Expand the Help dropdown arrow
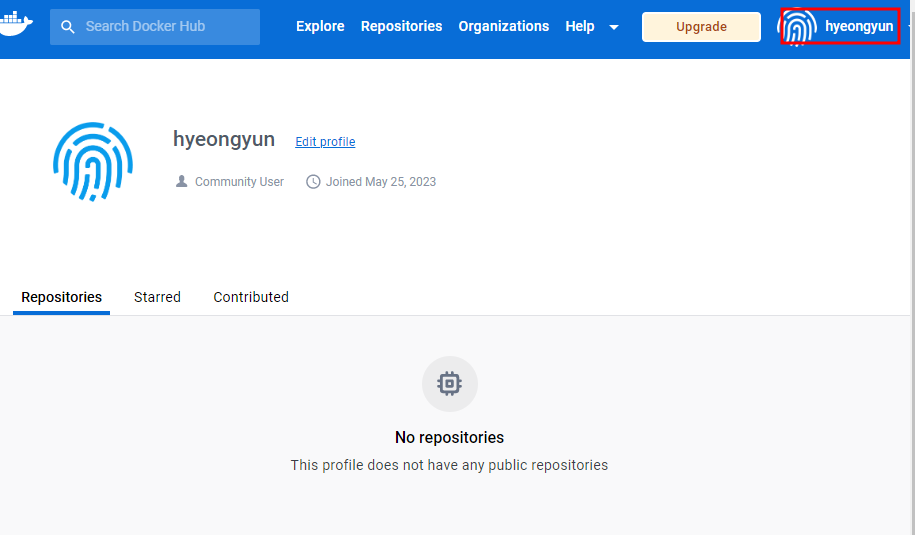 pyautogui.click(x=614, y=27)
